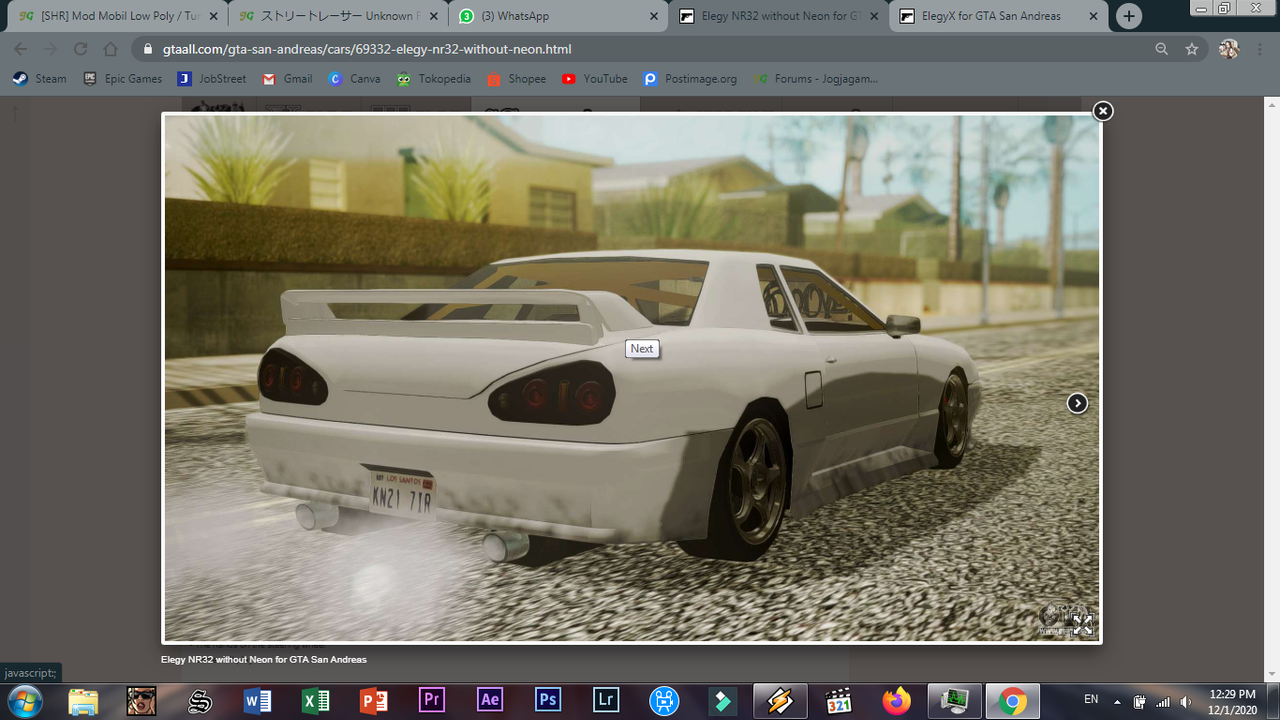1280x720 pixels.
Task: Launch Adobe After Effects from the taskbar
Action: 489,700
